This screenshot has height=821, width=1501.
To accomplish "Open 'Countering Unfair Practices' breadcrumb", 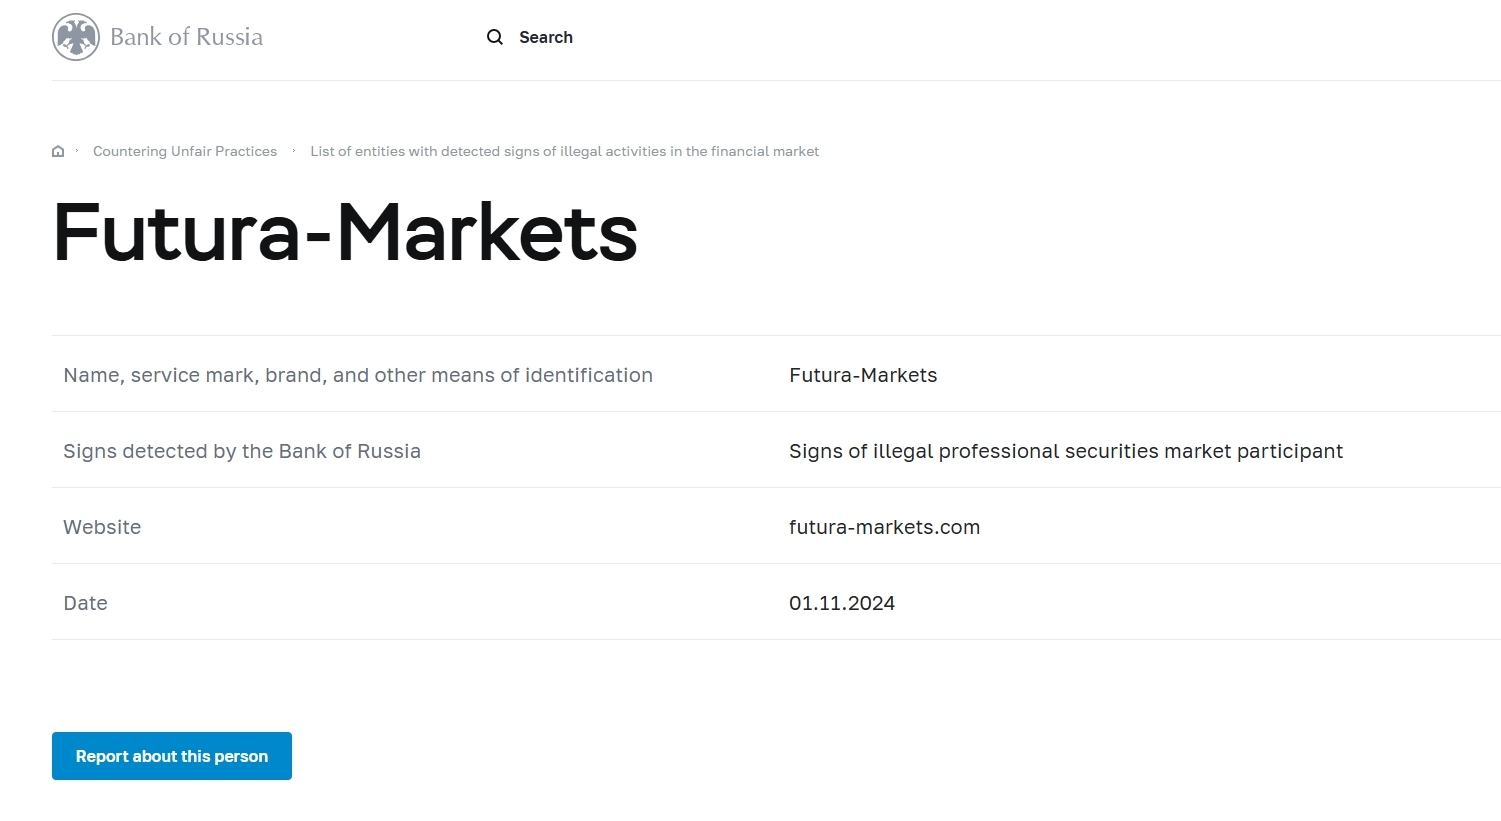I will pyautogui.click(x=185, y=152).
